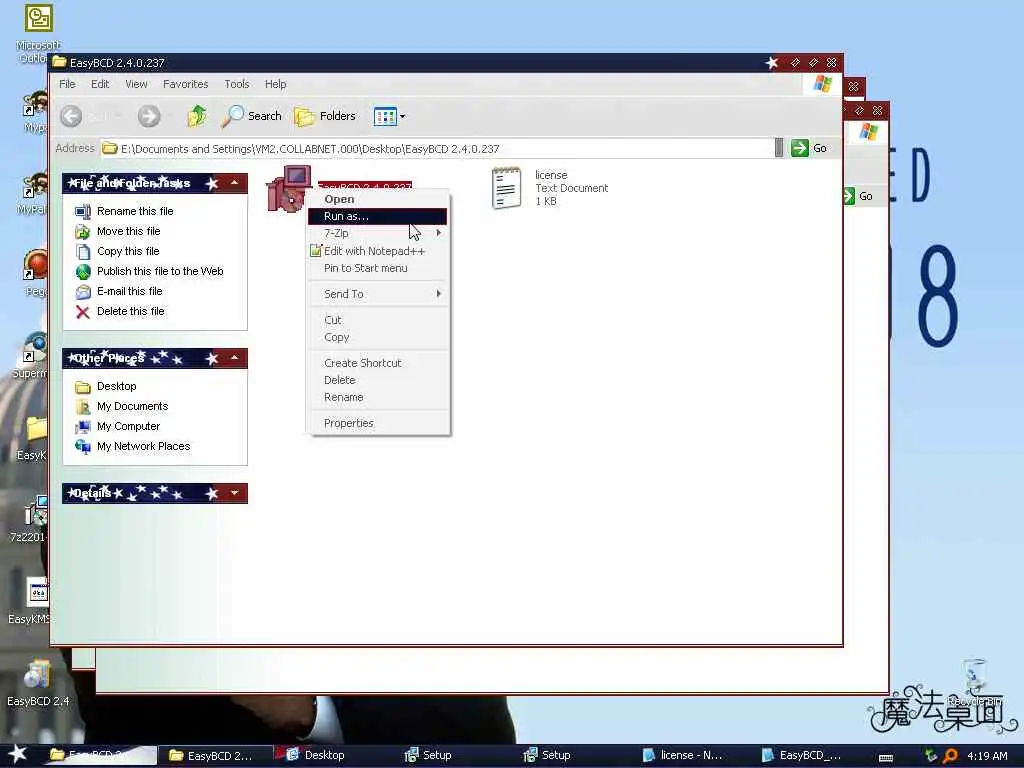Click Copy this file task link
The image size is (1024, 768).
[x=128, y=251]
